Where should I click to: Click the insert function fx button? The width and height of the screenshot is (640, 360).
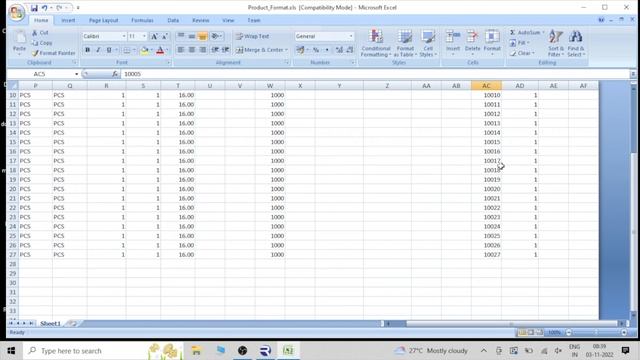point(115,74)
